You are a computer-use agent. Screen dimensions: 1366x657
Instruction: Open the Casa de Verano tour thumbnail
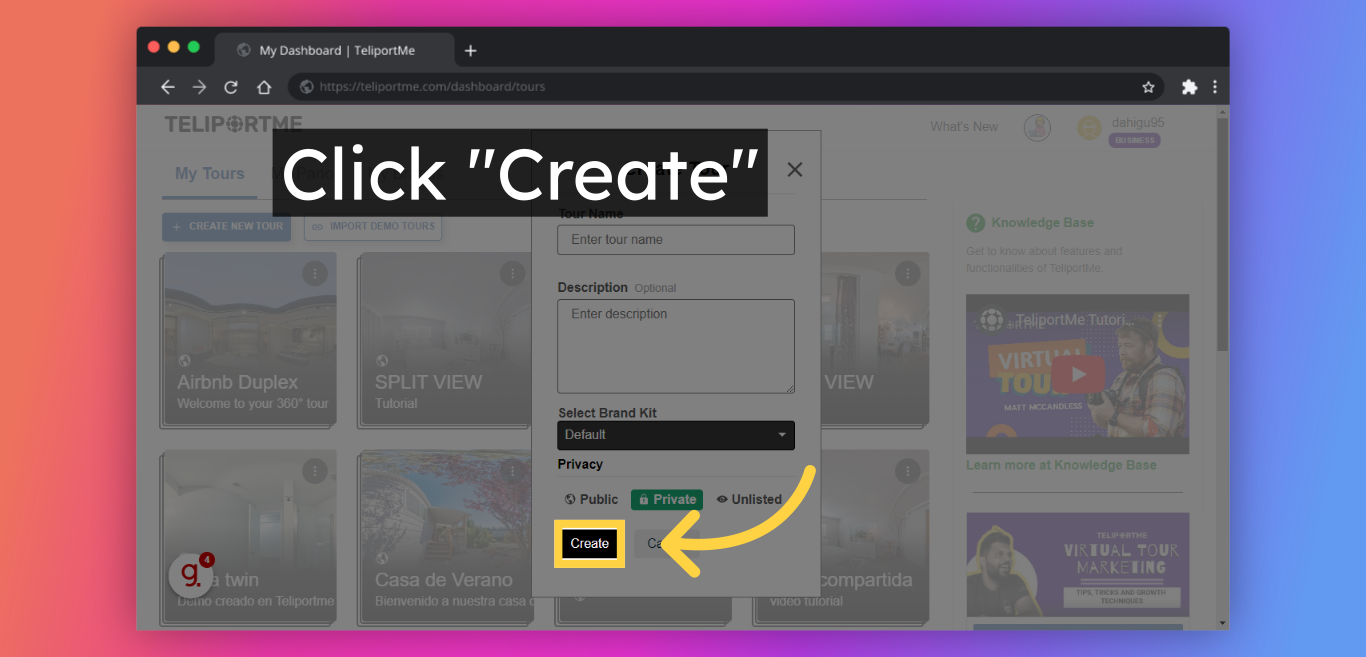tap(446, 536)
